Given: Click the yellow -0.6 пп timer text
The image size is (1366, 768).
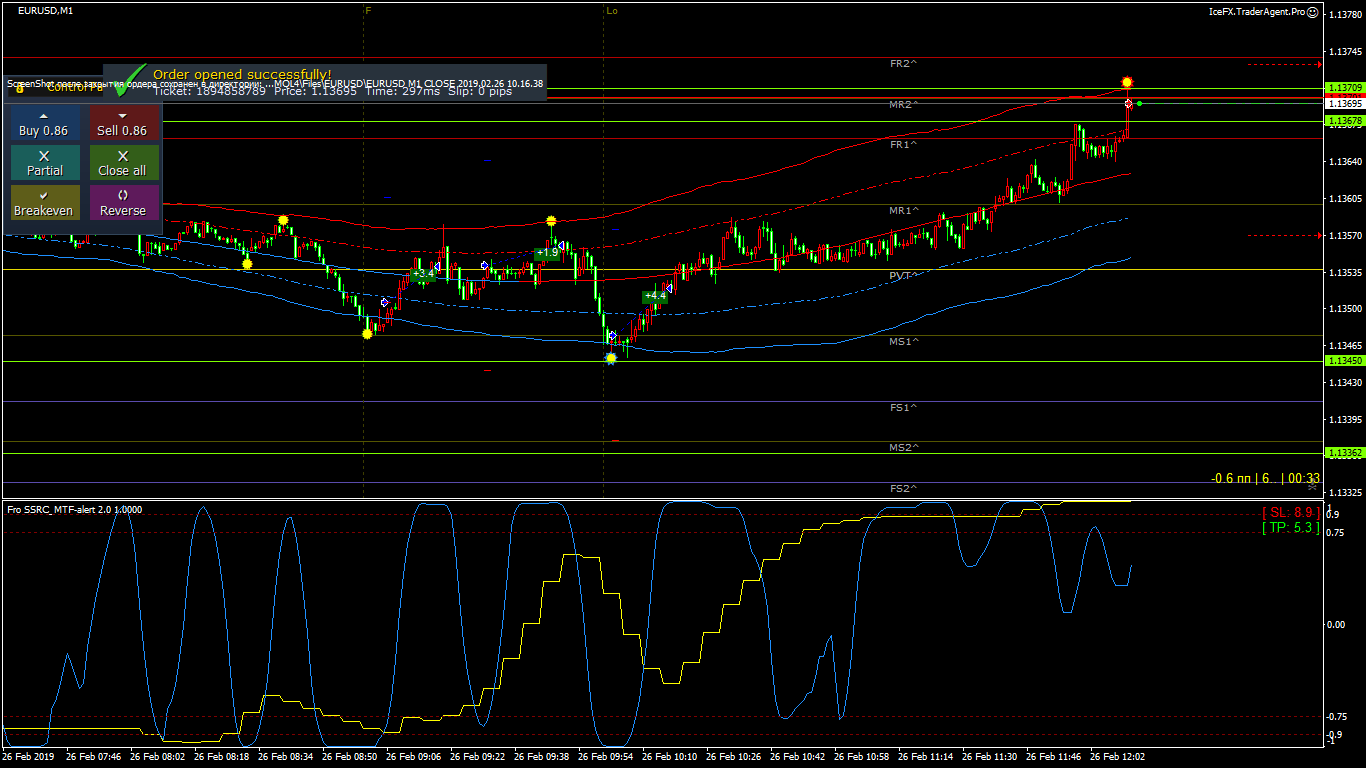Looking at the screenshot, I should click(x=1265, y=478).
